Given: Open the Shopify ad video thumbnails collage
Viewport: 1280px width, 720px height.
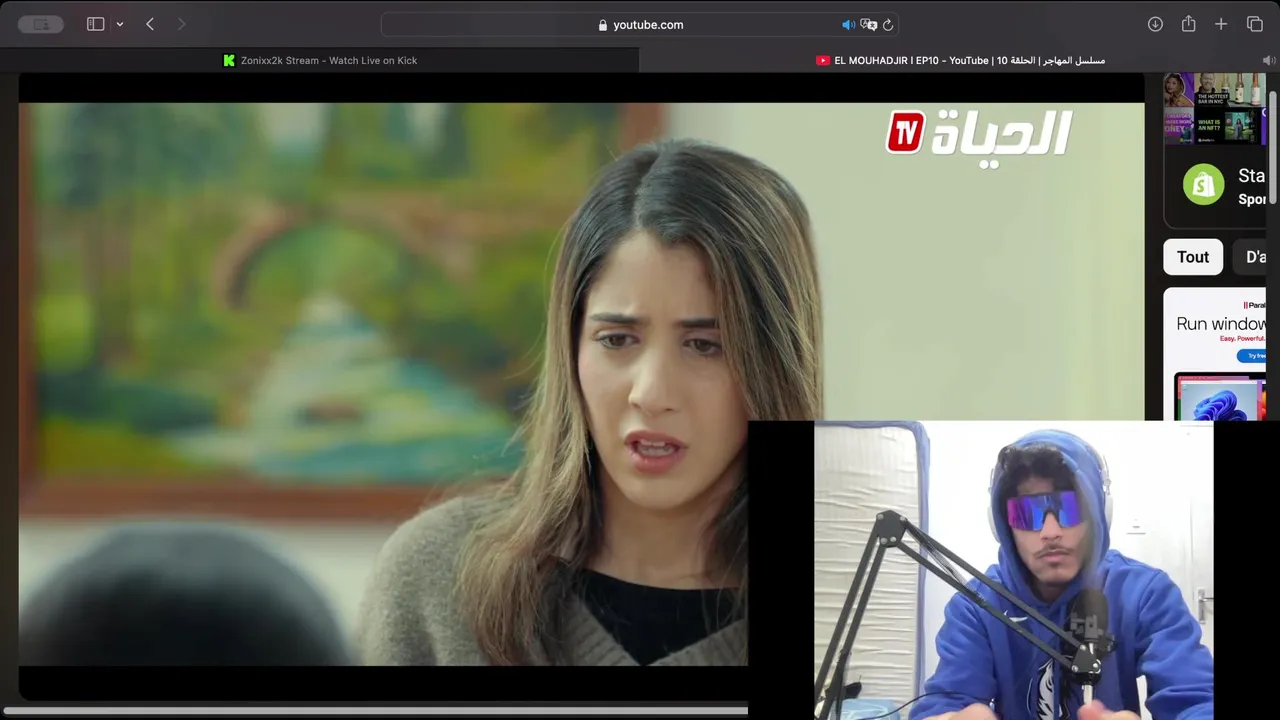Looking at the screenshot, I should tap(1215, 109).
